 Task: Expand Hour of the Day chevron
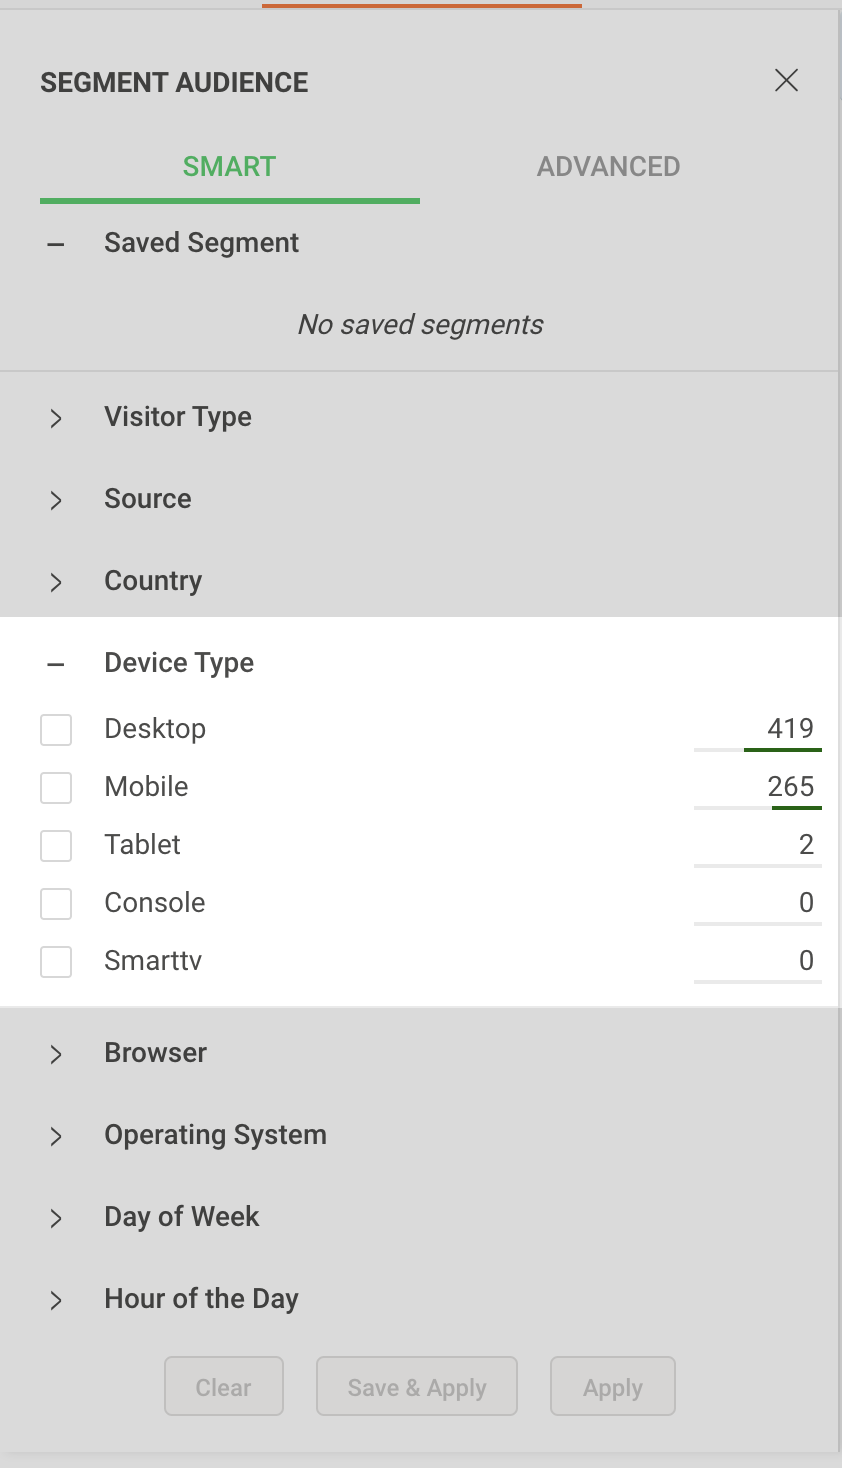pyautogui.click(x=56, y=1300)
